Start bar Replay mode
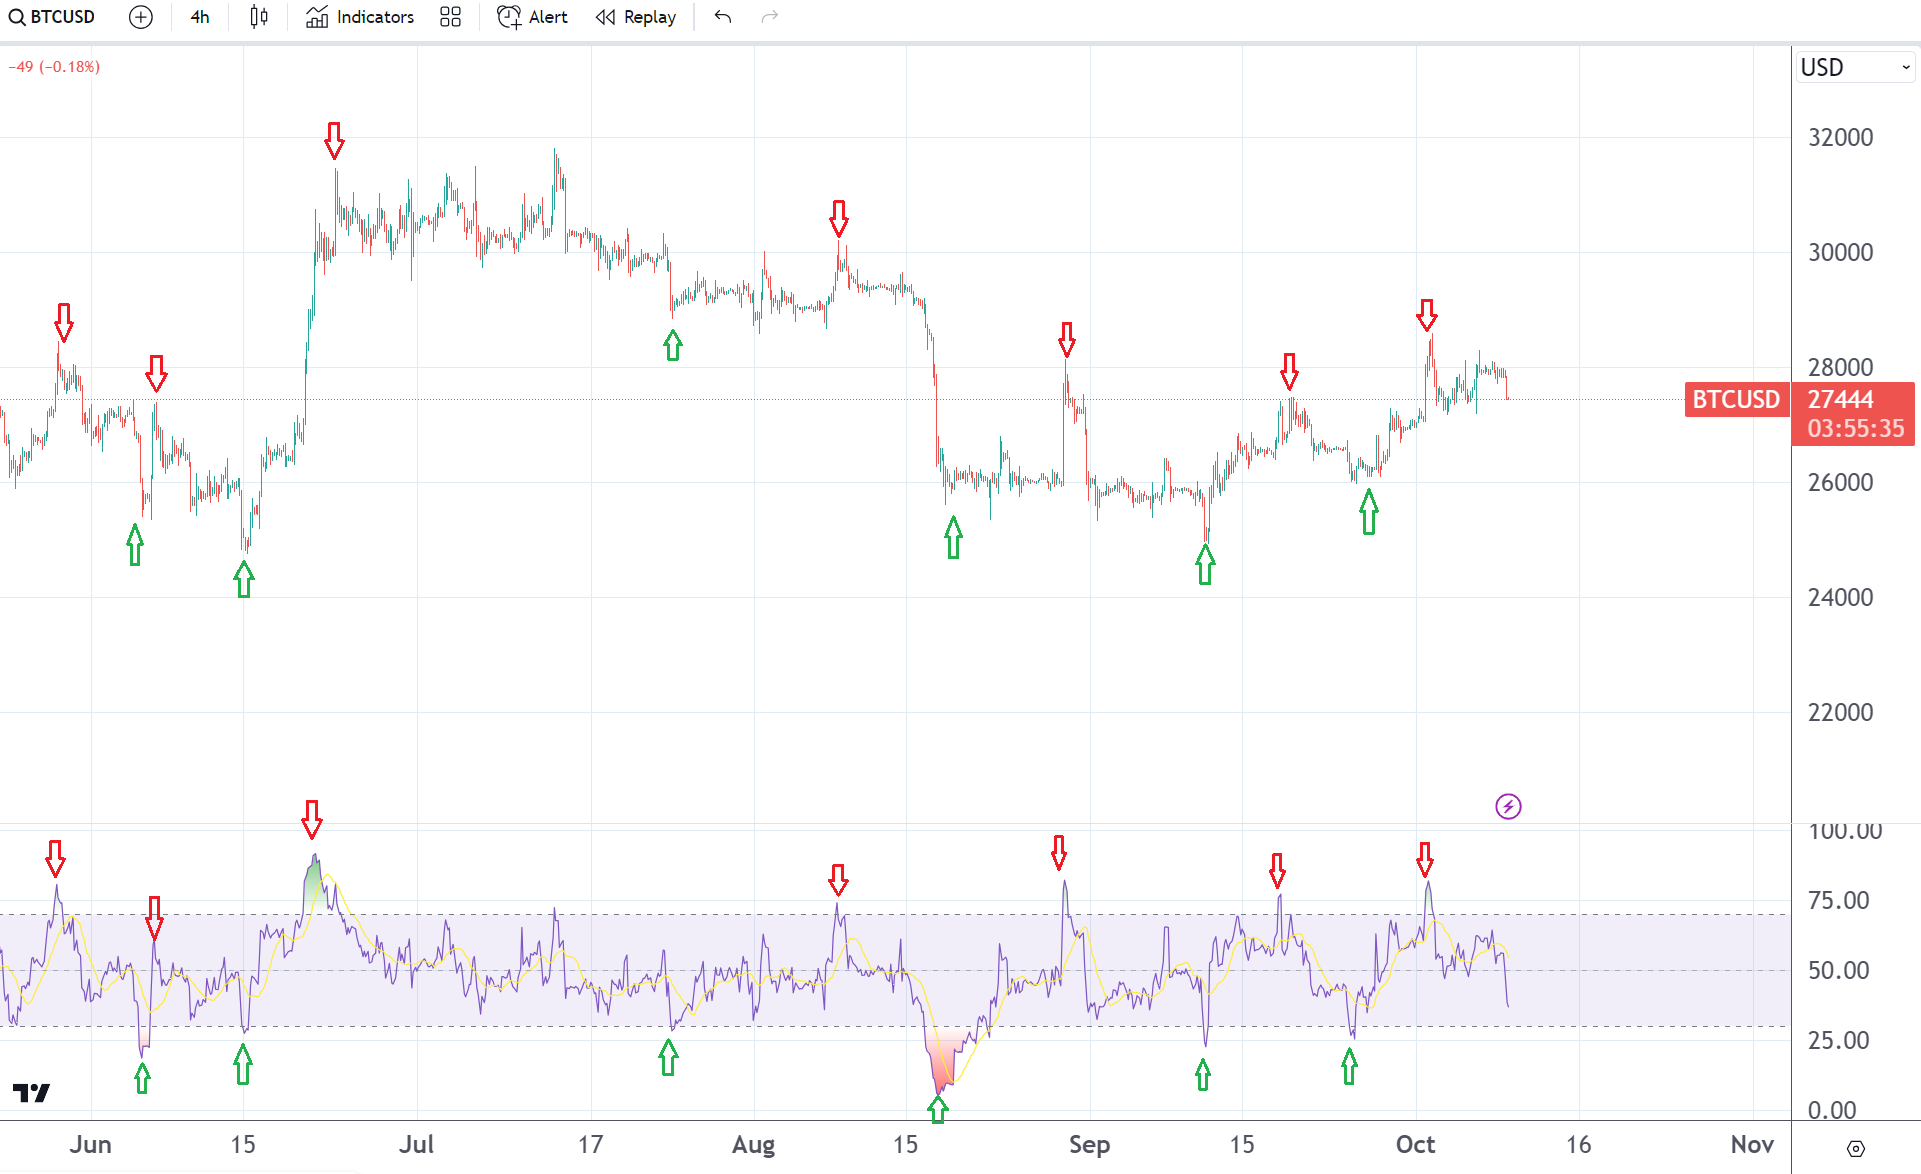Viewport: 1921px width, 1174px height. tap(636, 17)
